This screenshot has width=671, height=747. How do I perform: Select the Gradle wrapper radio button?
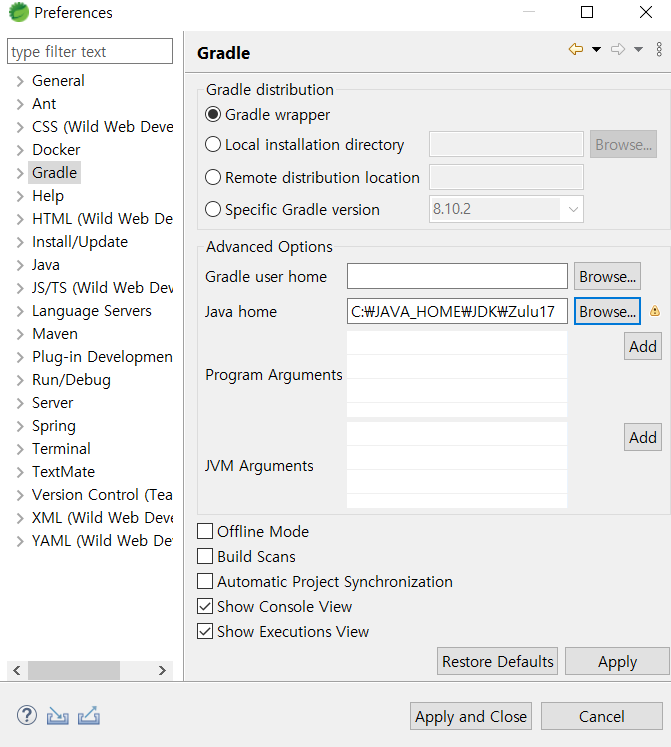pyautogui.click(x=213, y=114)
